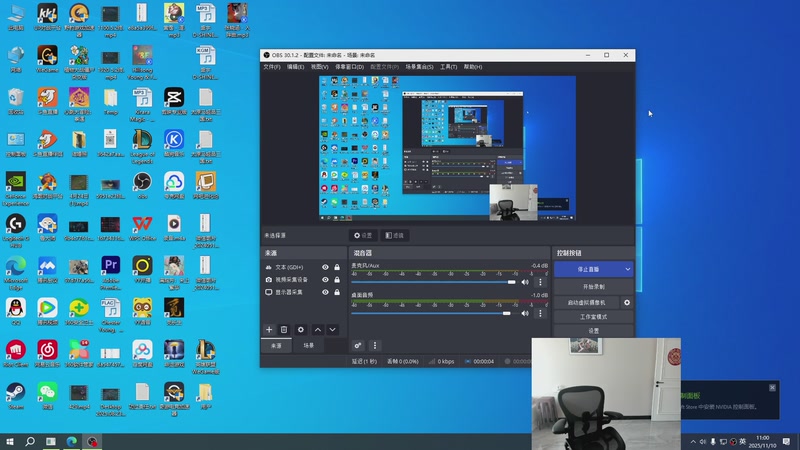Screen dimensions: 800x450
Task: Show hidden system tray icons chevron
Action: [693, 442]
